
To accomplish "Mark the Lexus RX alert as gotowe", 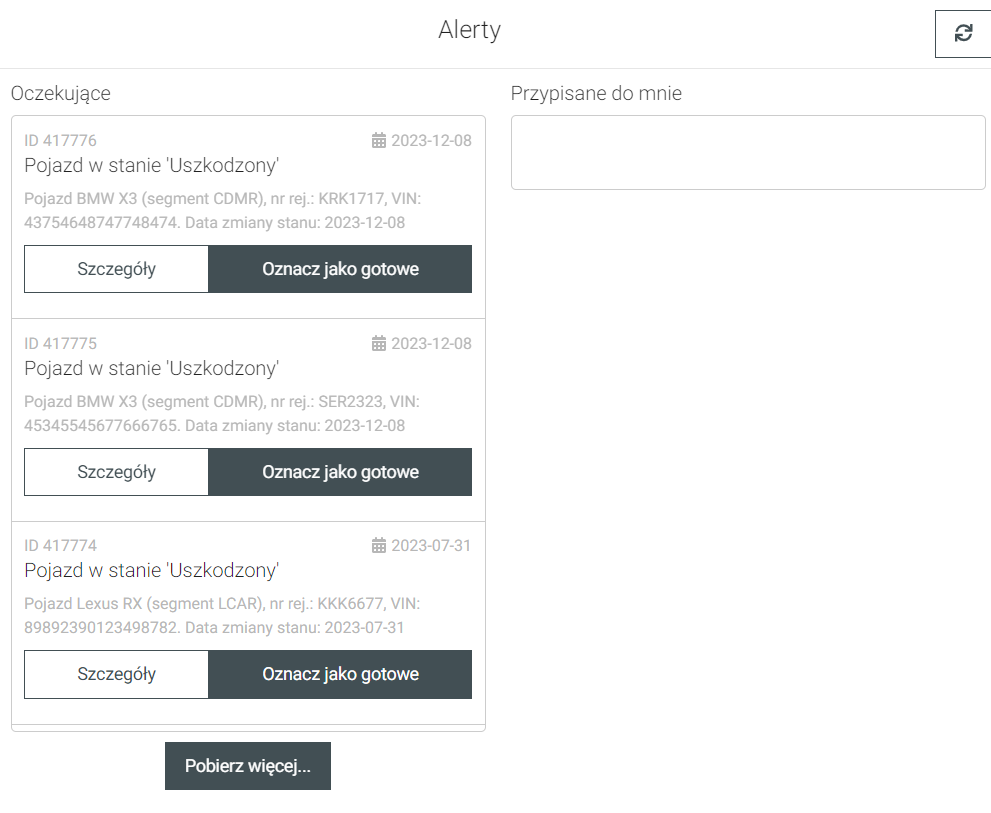I will (x=340, y=674).
